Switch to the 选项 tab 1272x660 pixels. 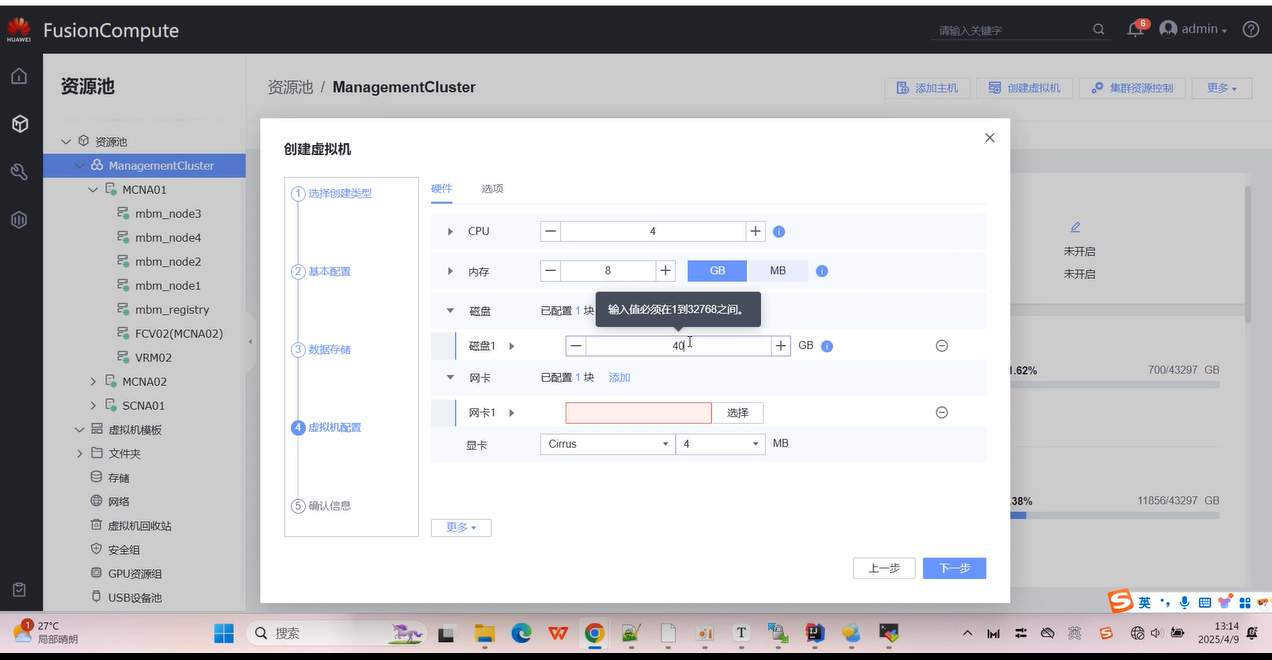point(492,189)
